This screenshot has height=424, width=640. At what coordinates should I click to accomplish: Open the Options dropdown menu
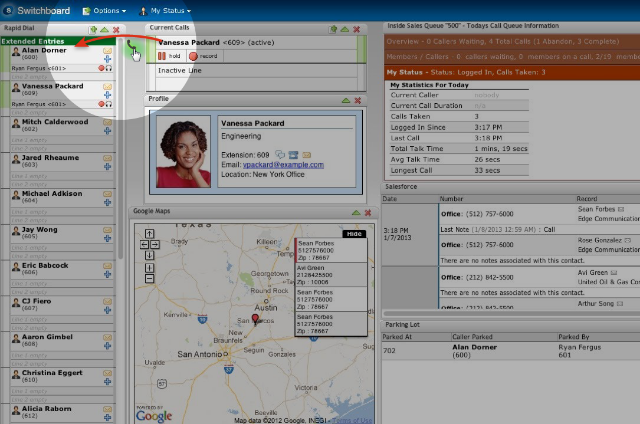pyautogui.click(x=104, y=11)
